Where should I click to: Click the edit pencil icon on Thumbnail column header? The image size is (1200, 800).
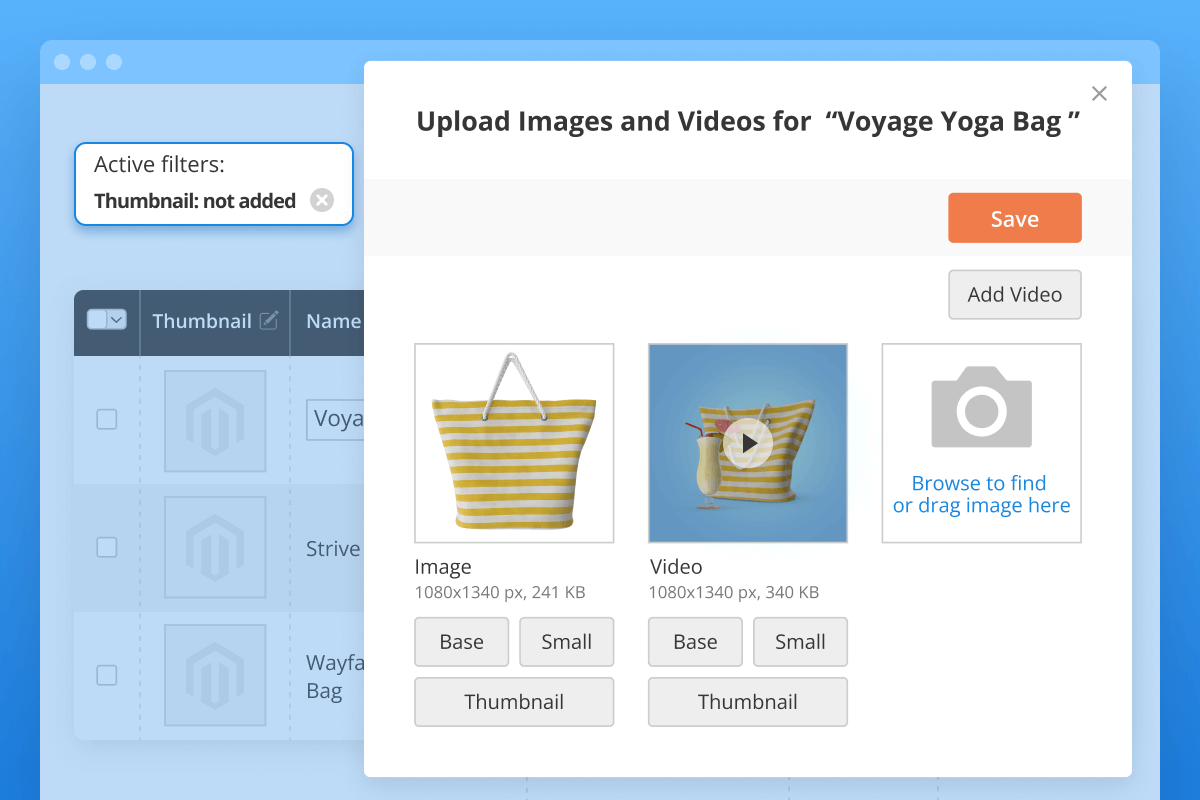pyautogui.click(x=268, y=319)
